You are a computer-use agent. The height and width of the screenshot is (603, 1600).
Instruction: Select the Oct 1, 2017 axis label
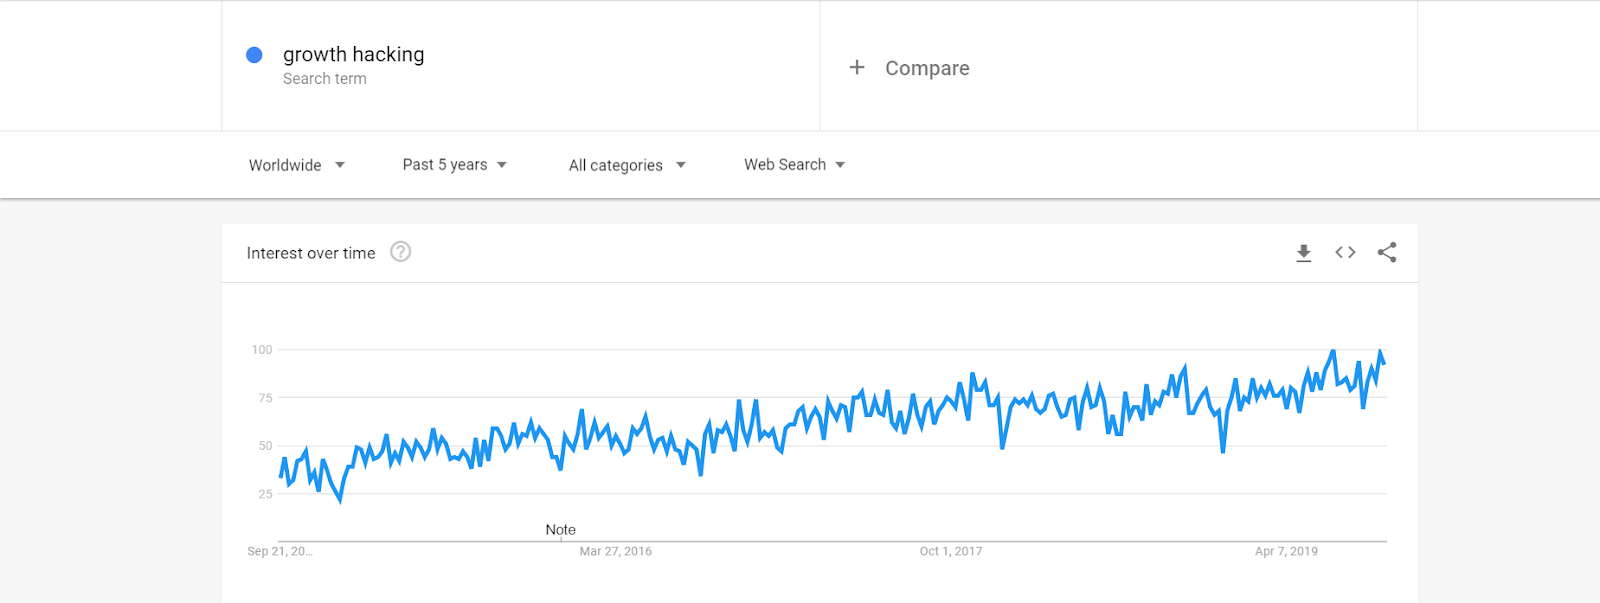951,551
